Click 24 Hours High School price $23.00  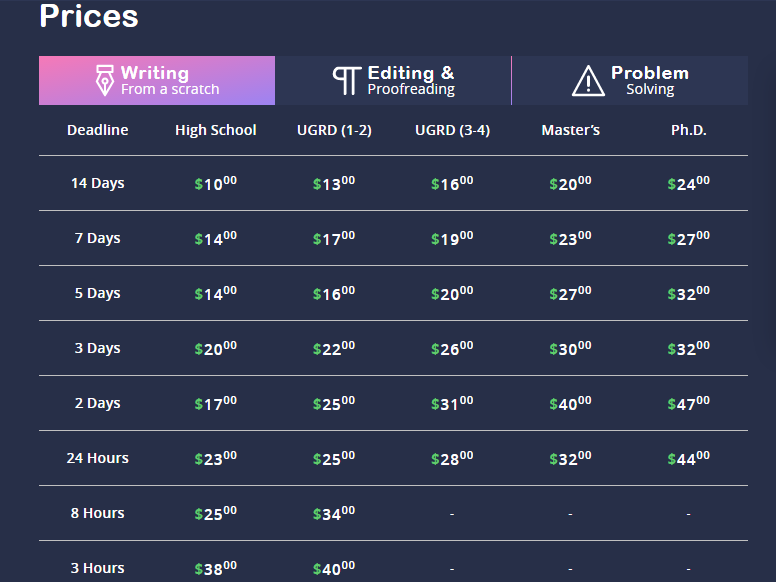216,458
